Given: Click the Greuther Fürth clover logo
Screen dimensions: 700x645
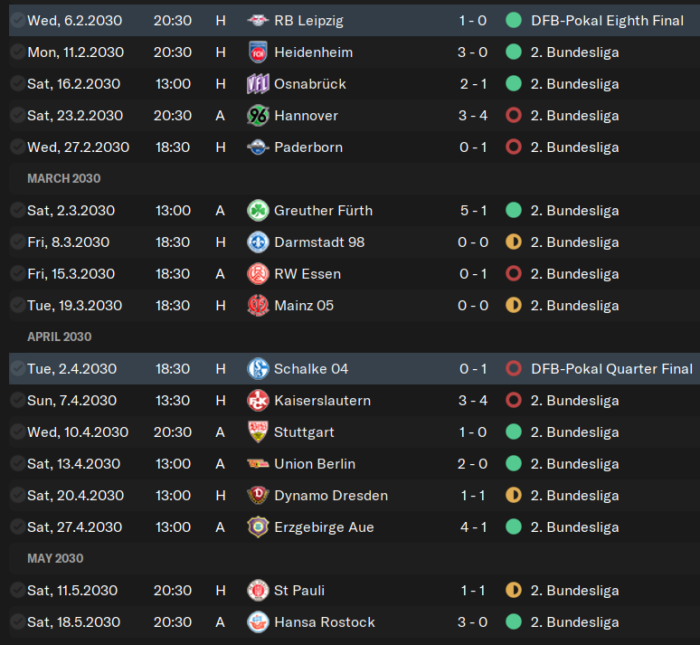Looking at the screenshot, I should 258,211.
